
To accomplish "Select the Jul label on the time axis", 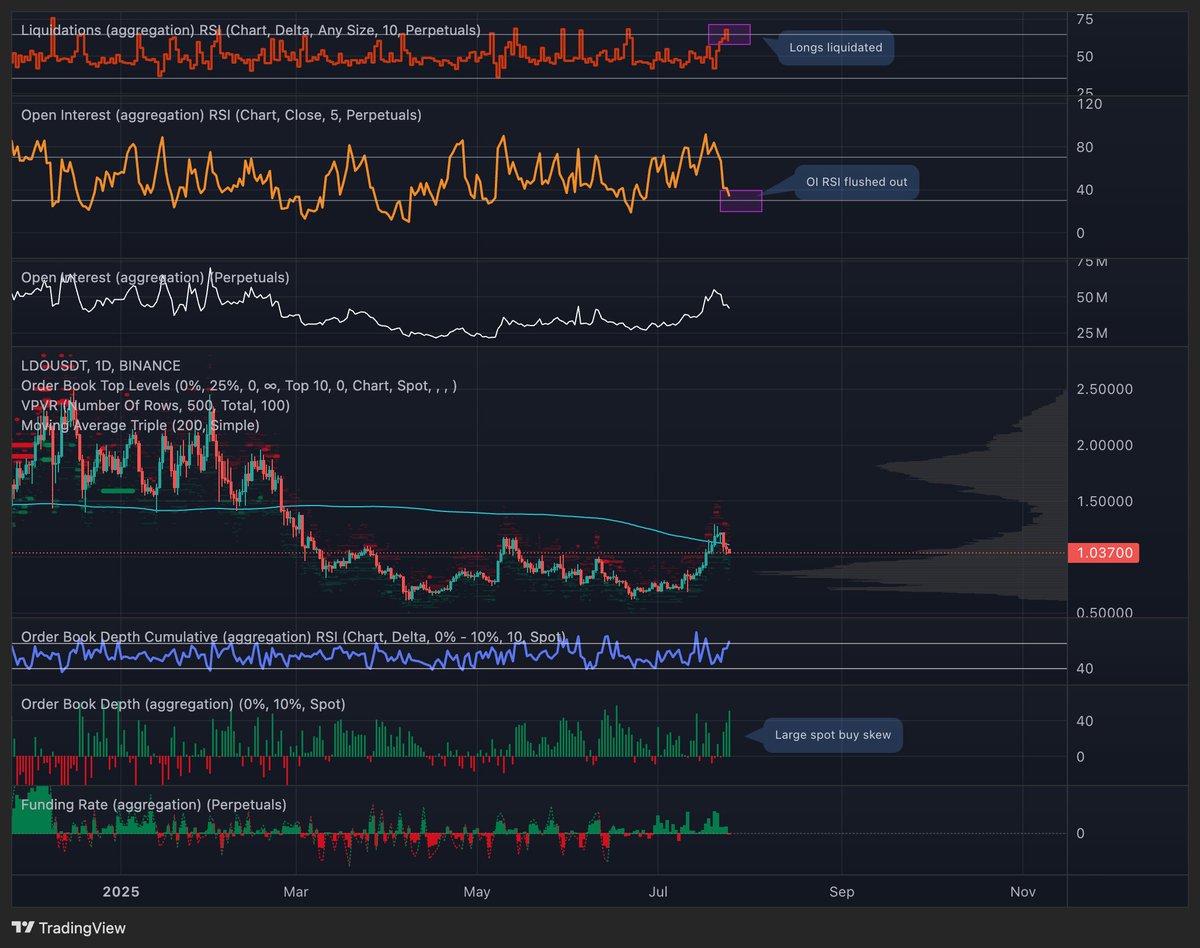I will pyautogui.click(x=658, y=891).
